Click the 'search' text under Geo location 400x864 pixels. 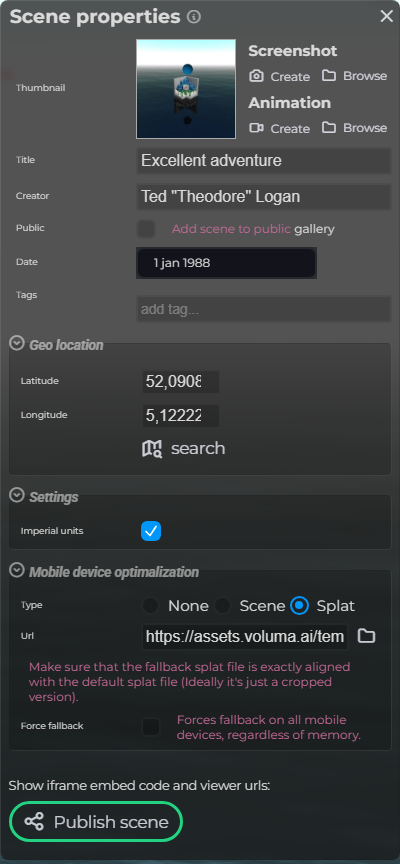[198, 449]
